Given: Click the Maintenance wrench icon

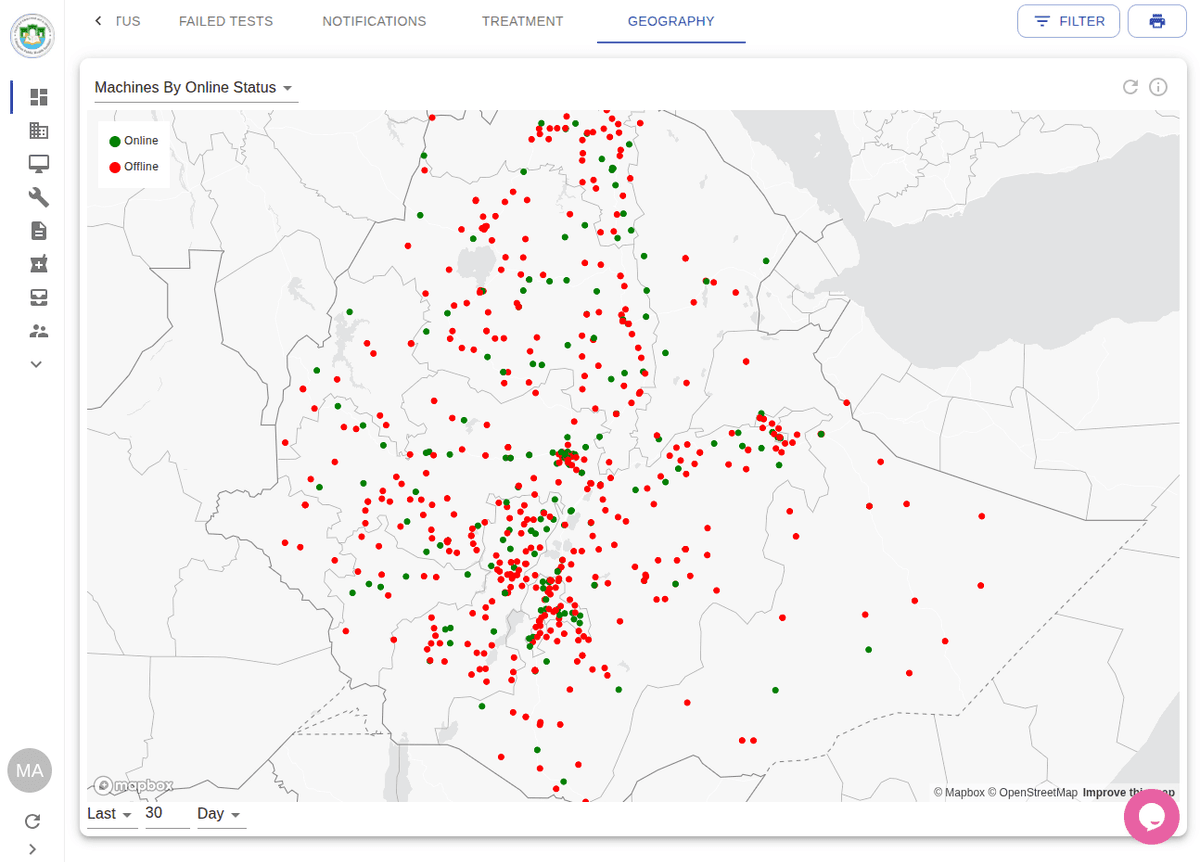Looking at the screenshot, I should pos(38,197).
